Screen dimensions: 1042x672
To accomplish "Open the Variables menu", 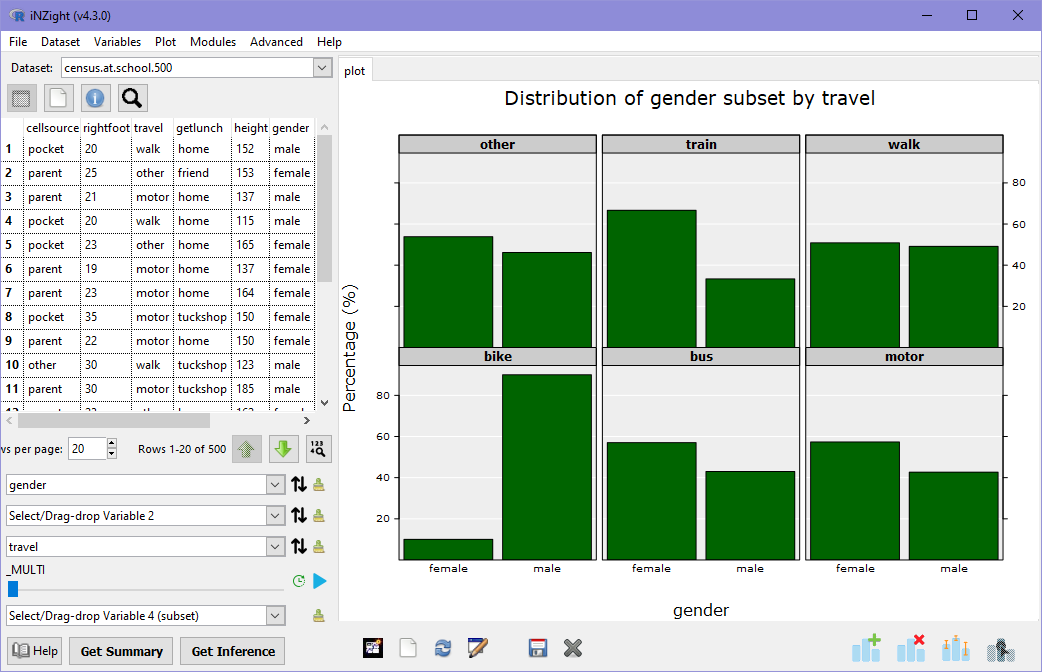I will [117, 42].
